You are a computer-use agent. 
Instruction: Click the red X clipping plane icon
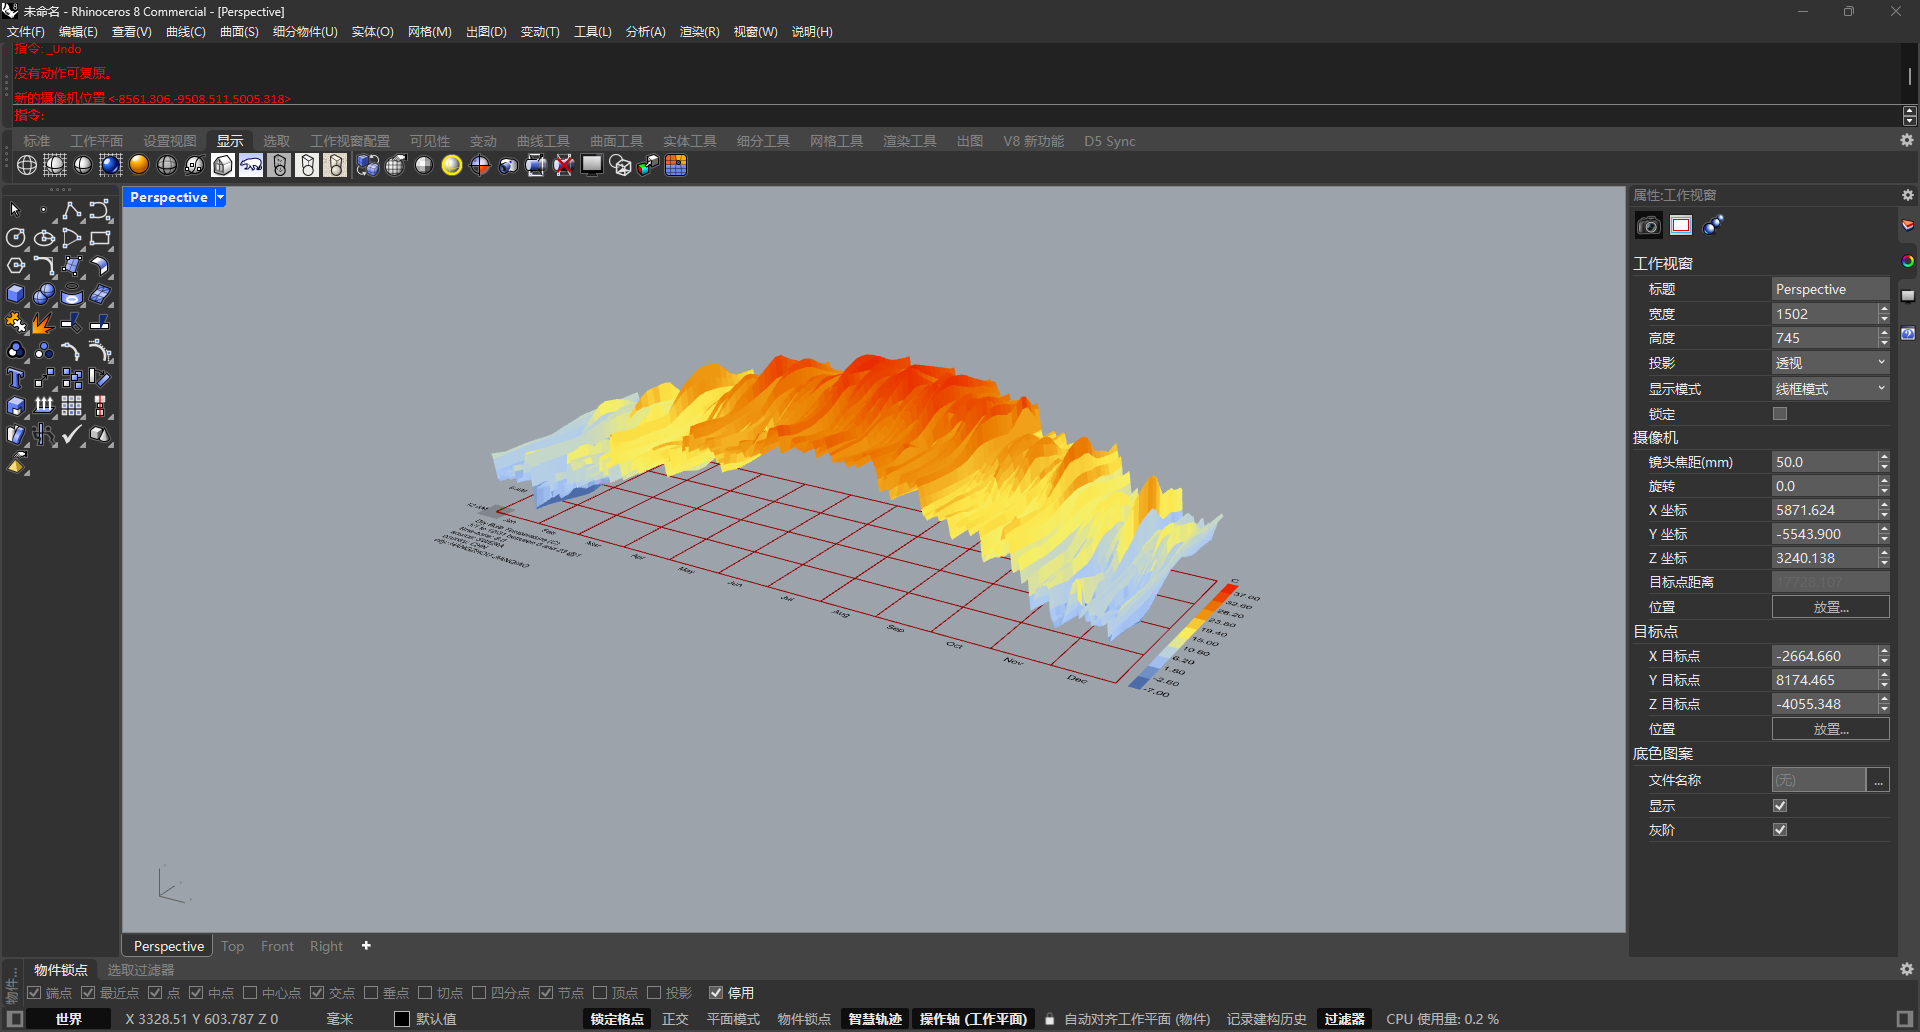point(564,165)
